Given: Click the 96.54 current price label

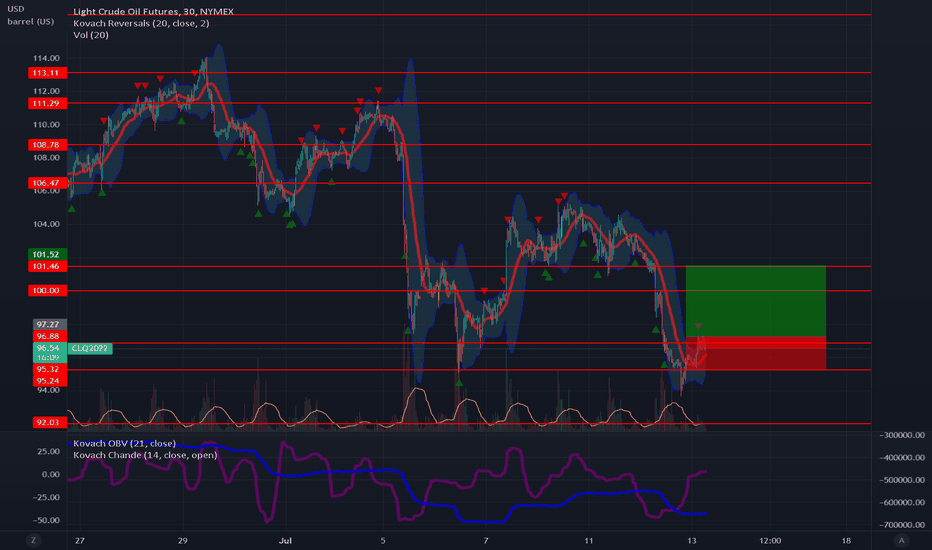Looking at the screenshot, I should point(49,348).
